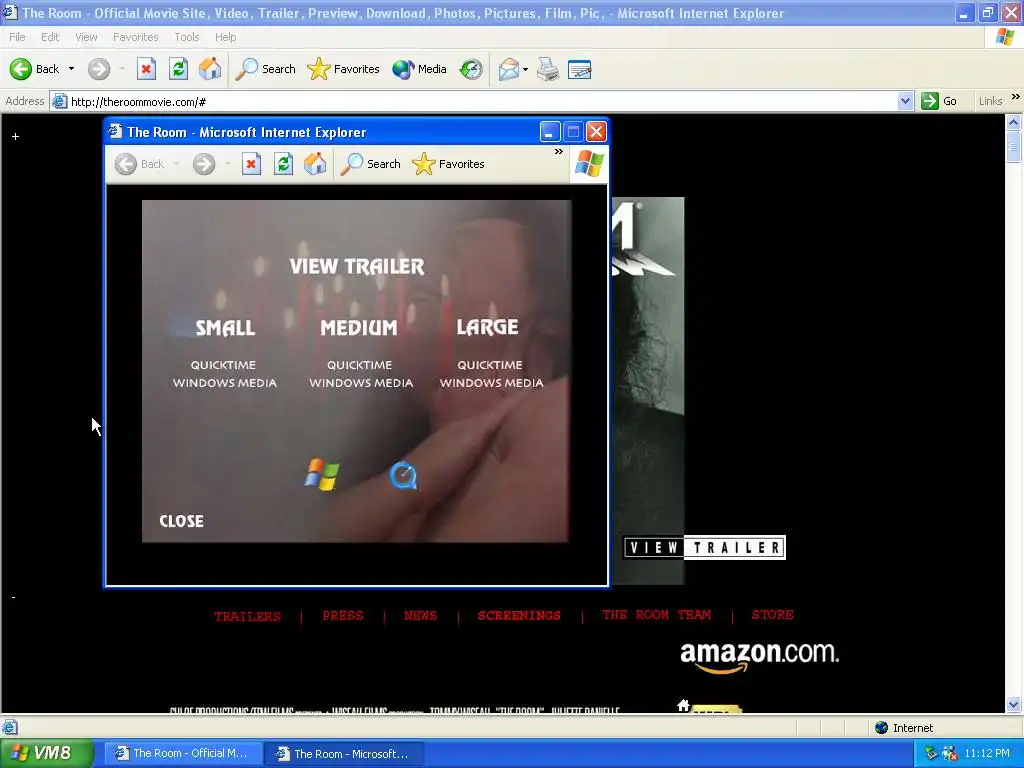The image size is (1024, 768).
Task: Click Back in main browser toolbar
Action: point(34,69)
